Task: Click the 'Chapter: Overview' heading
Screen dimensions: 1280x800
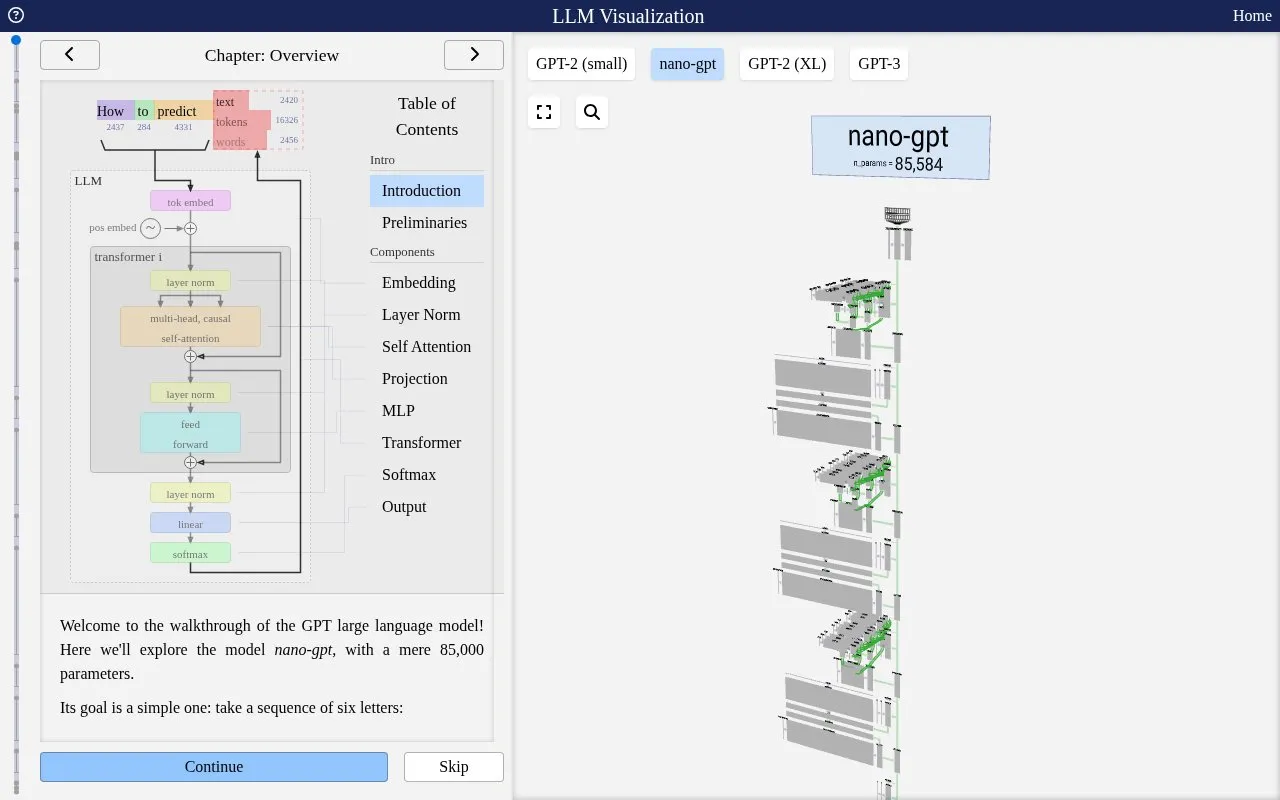Action: tap(272, 55)
